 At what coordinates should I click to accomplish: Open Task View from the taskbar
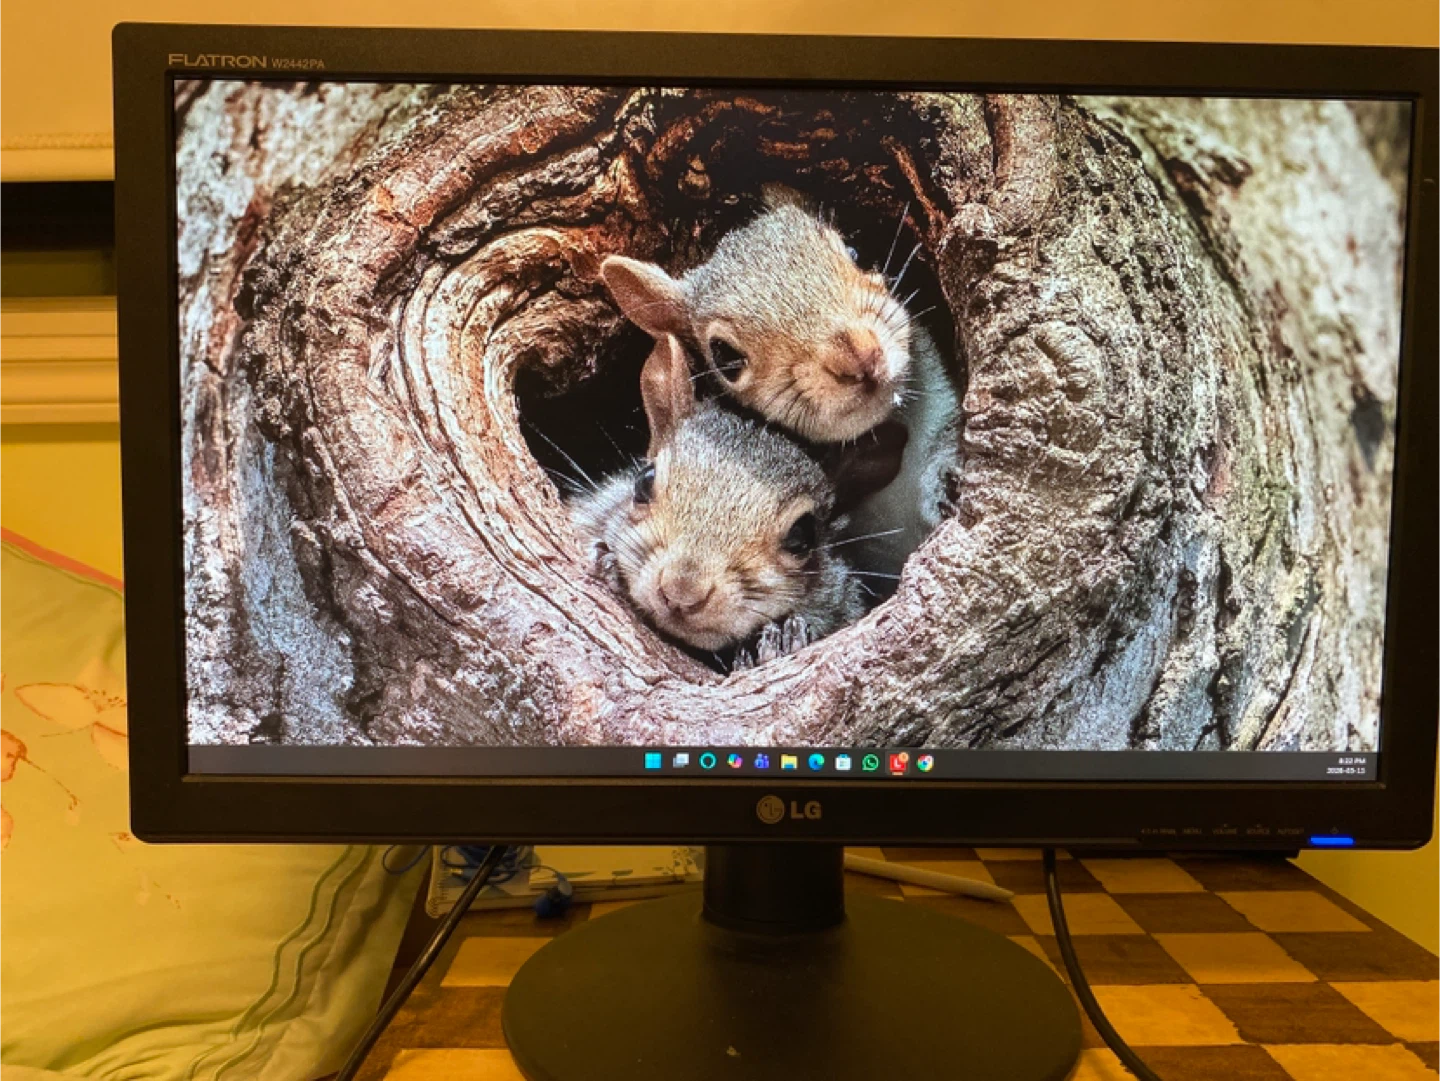[x=681, y=762]
